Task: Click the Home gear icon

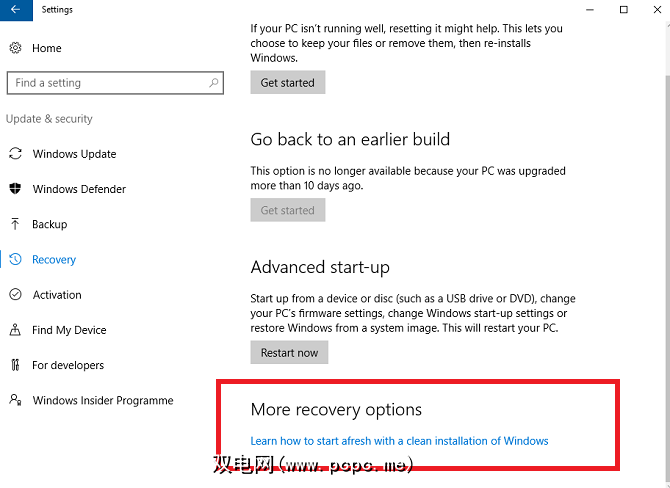Action: point(15,48)
